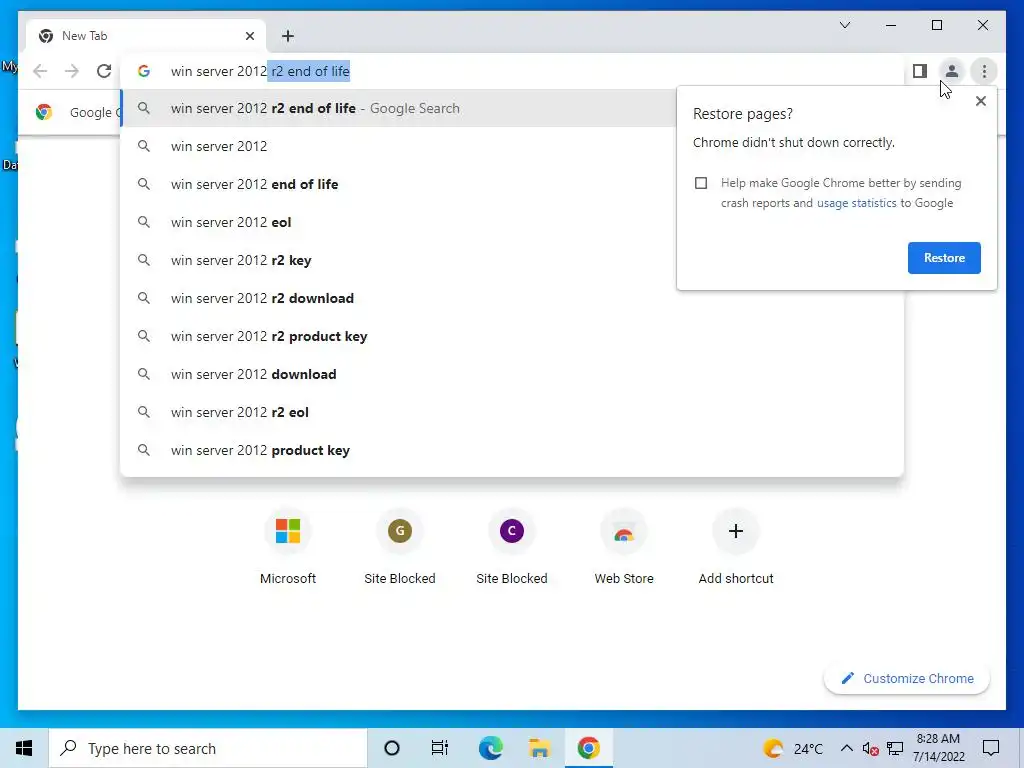Choose suggestion "win server 2012 product key"

pos(512,450)
